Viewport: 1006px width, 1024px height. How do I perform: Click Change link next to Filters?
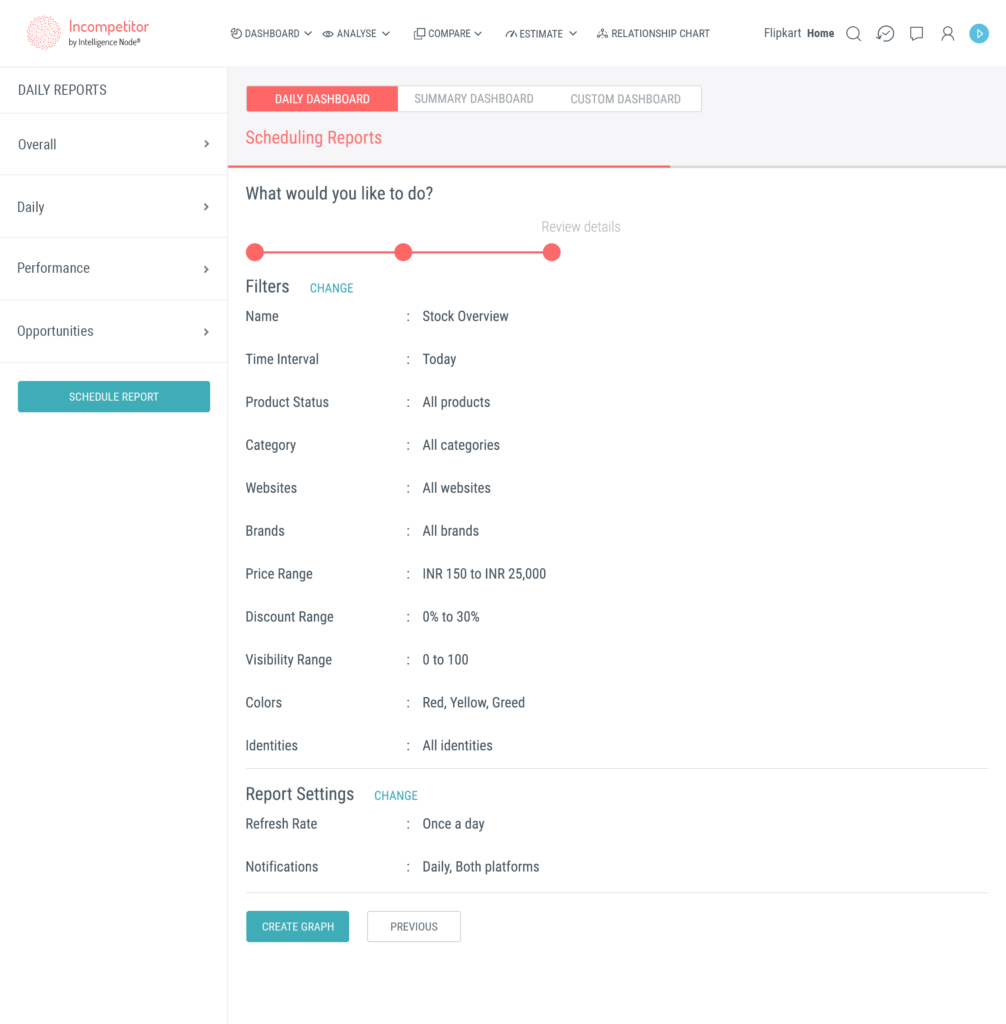pyautogui.click(x=331, y=288)
